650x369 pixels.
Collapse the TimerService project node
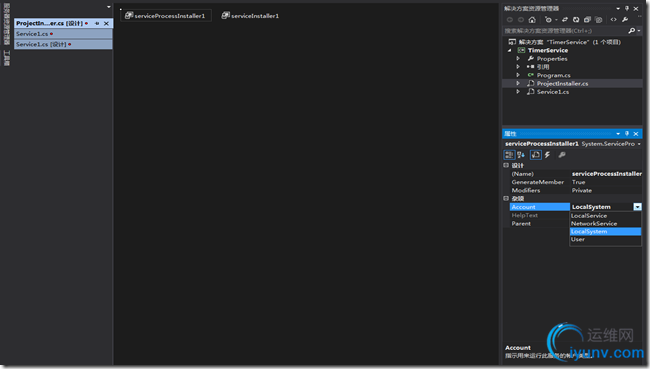point(510,51)
